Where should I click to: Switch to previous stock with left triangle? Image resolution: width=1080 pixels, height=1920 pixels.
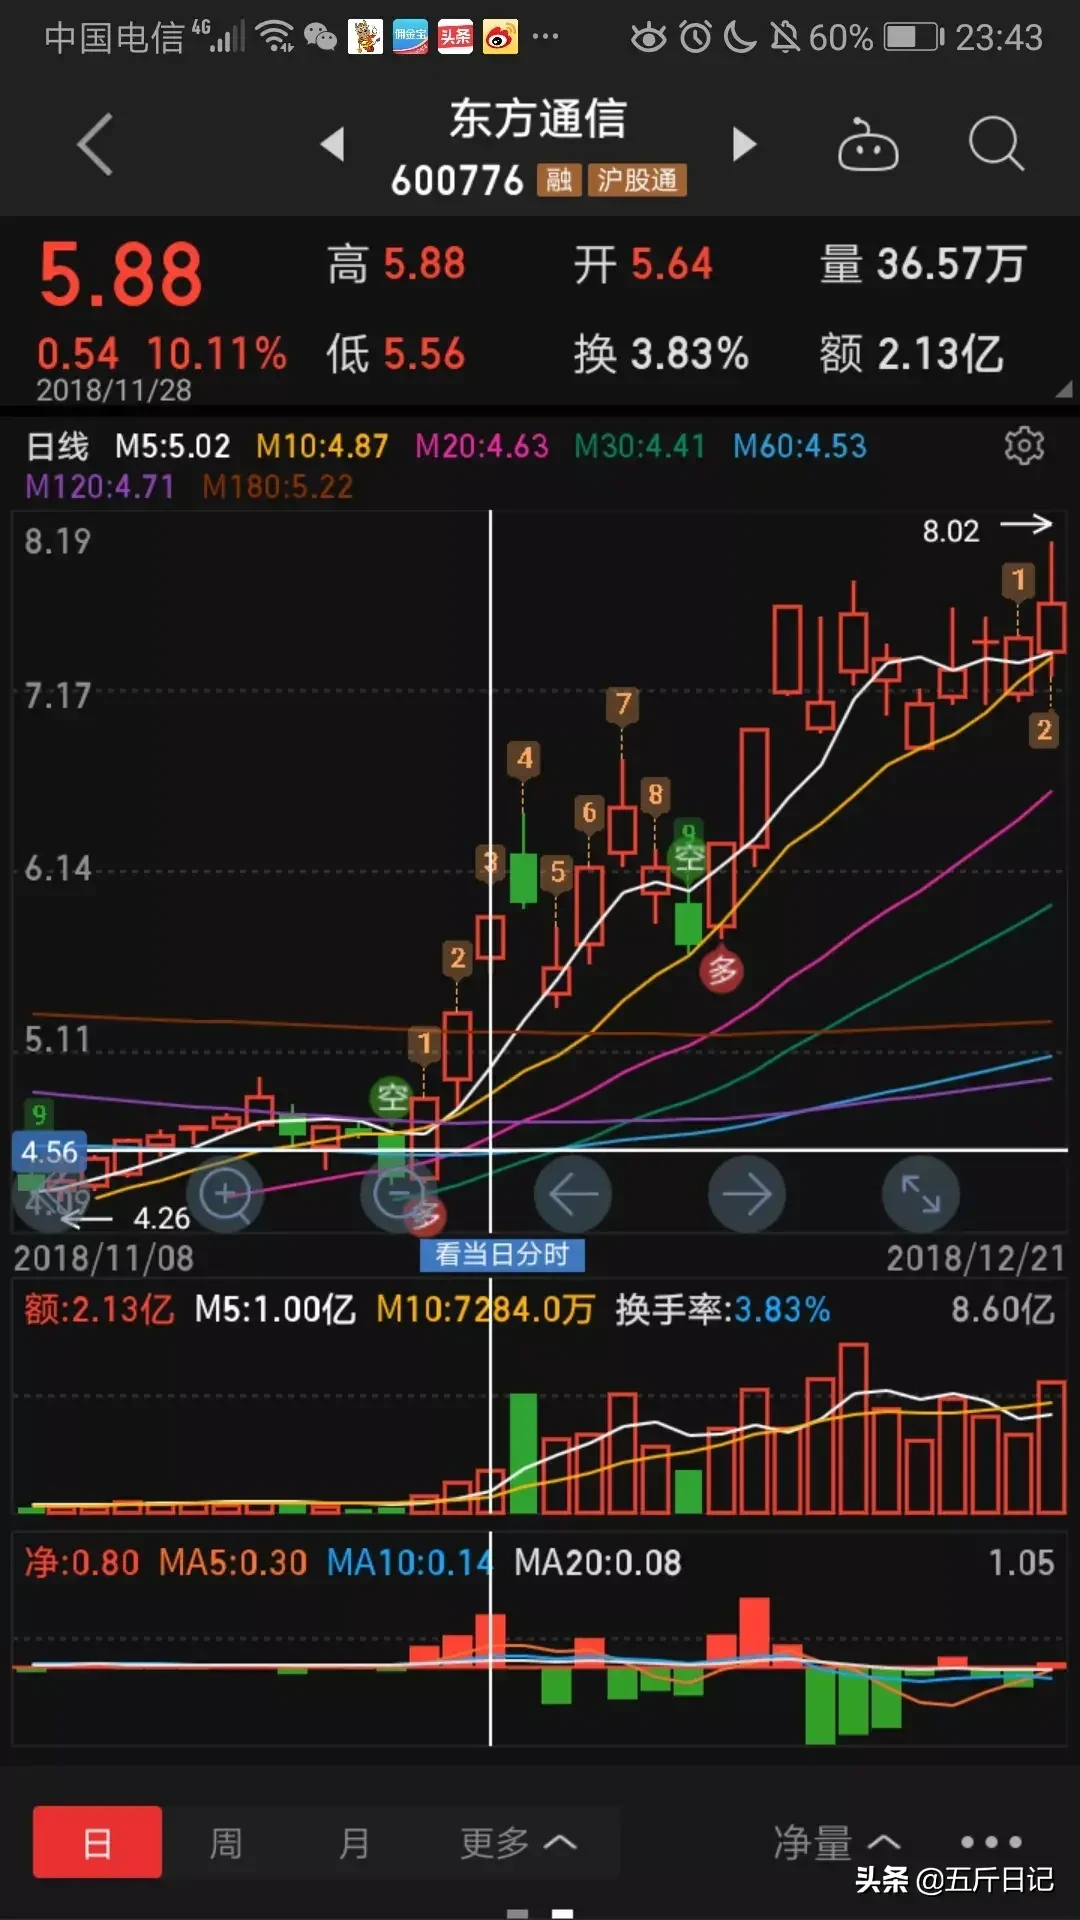click(x=333, y=144)
